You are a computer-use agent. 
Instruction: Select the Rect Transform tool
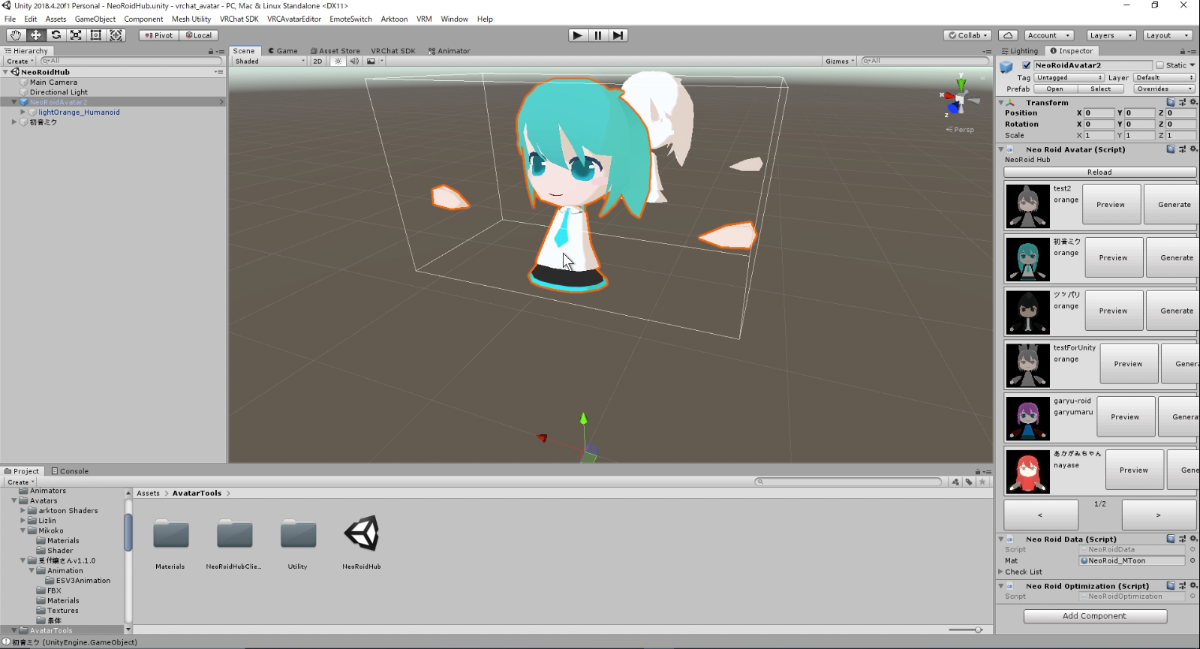(95, 35)
